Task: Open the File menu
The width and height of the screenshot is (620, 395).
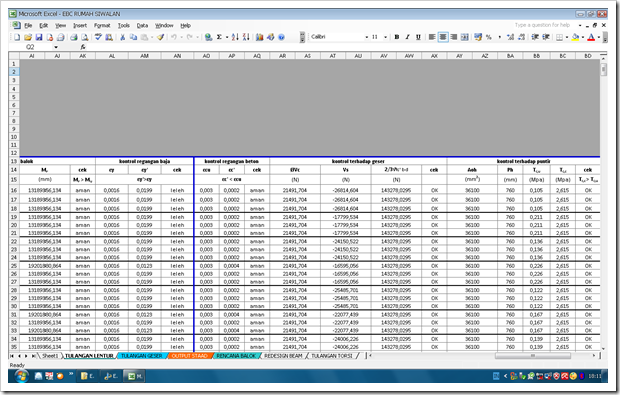Action: pos(28,26)
